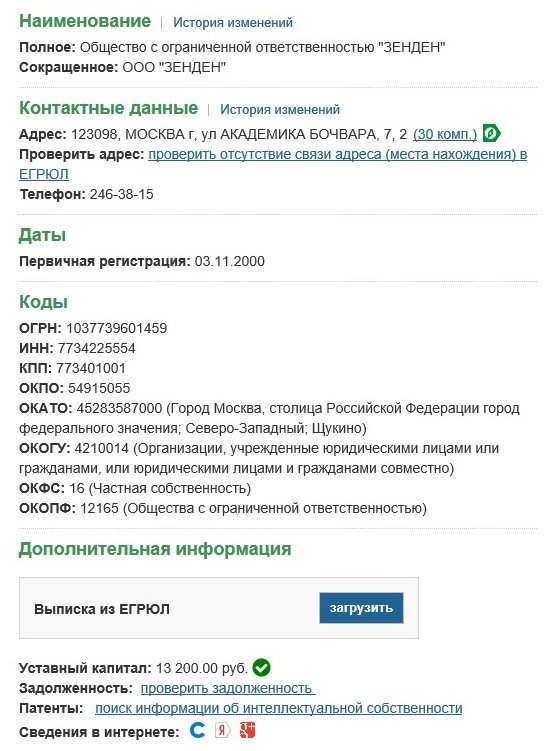Open name change history link
553x751 pixels.
(x=233, y=23)
